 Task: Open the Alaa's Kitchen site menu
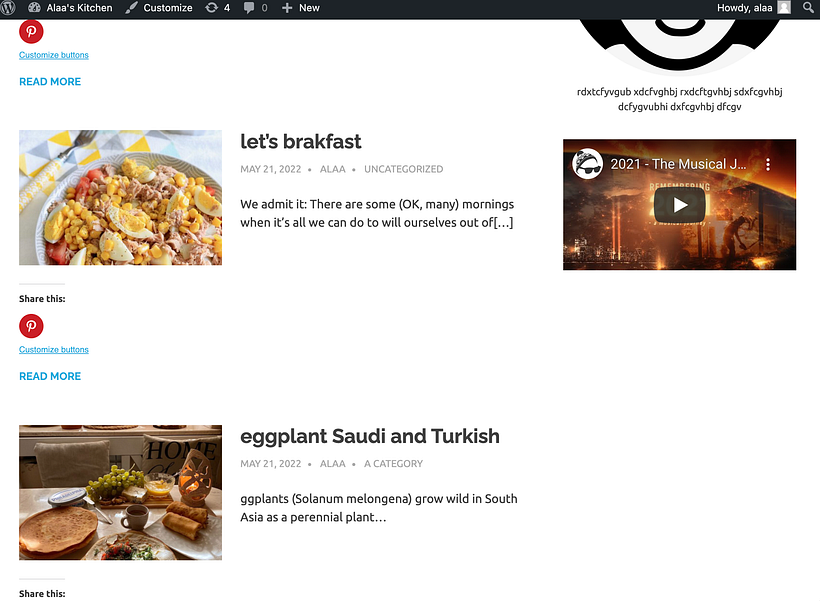71,8
